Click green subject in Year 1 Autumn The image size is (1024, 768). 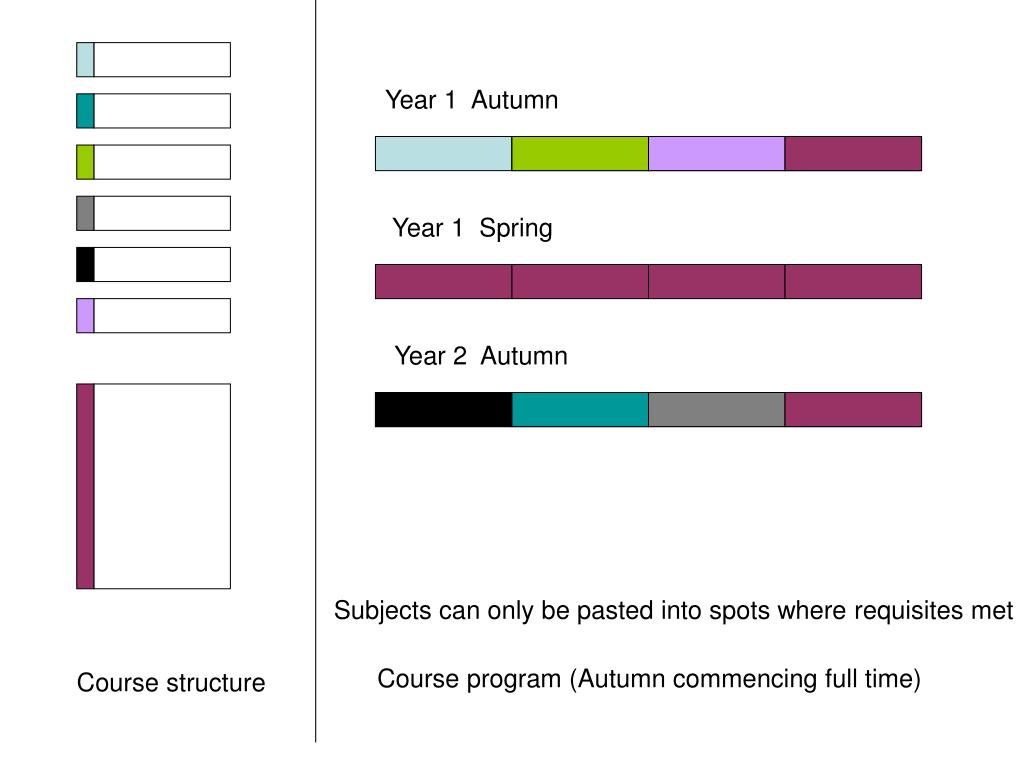(x=580, y=153)
